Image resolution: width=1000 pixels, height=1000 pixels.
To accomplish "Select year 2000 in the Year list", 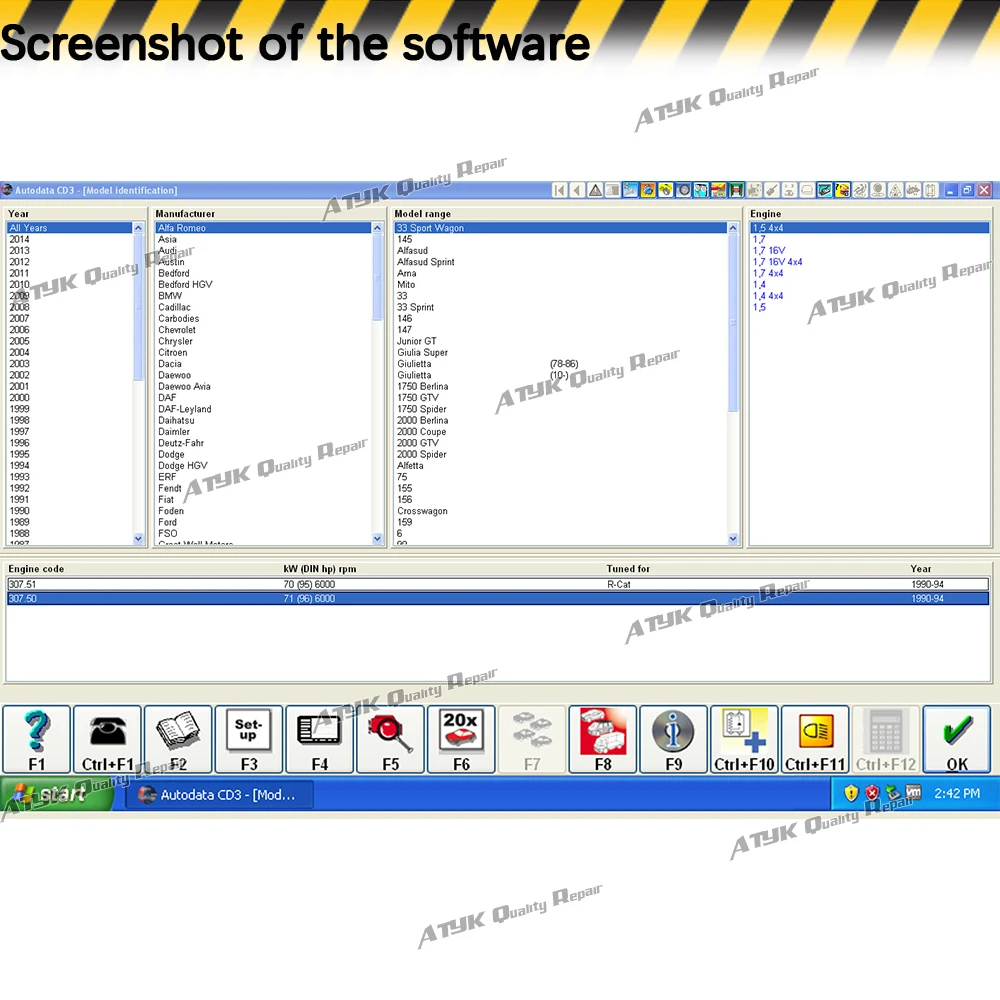I will coord(69,397).
